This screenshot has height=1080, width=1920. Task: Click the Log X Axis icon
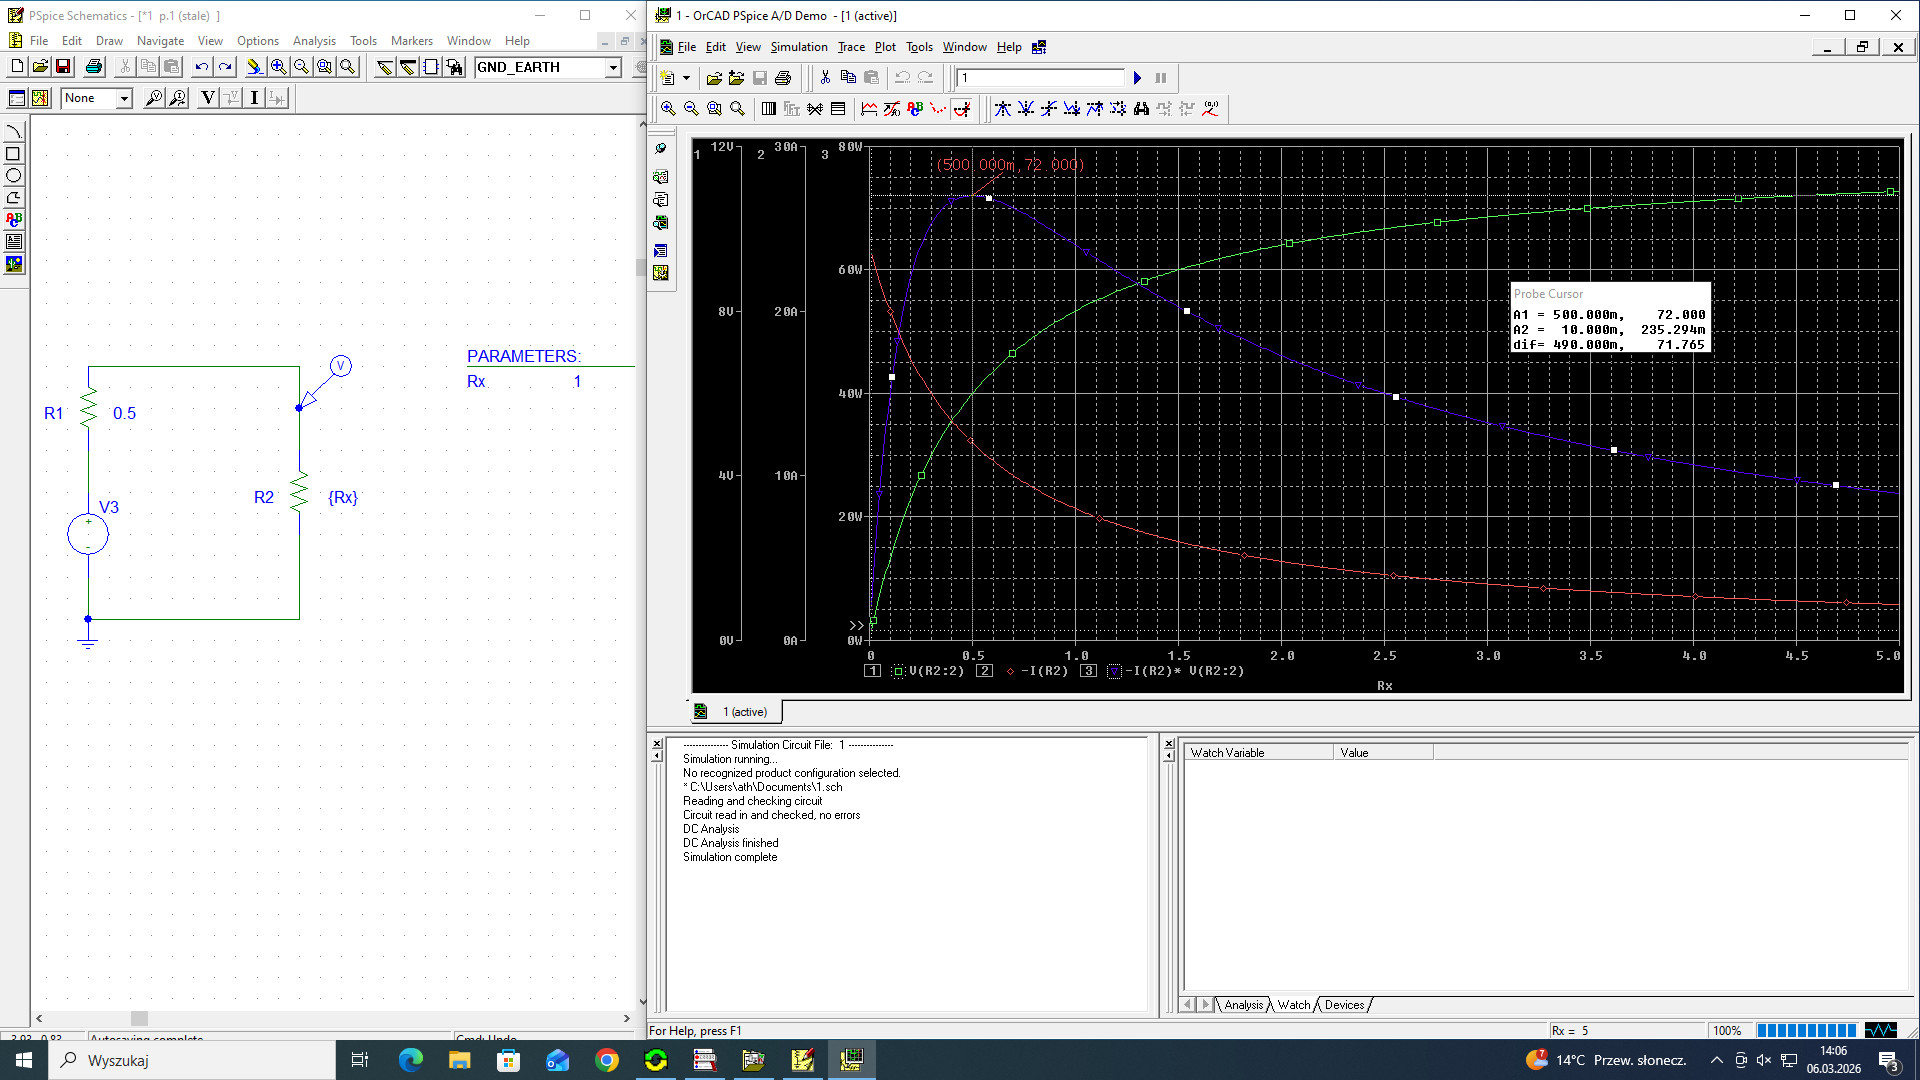tap(768, 109)
